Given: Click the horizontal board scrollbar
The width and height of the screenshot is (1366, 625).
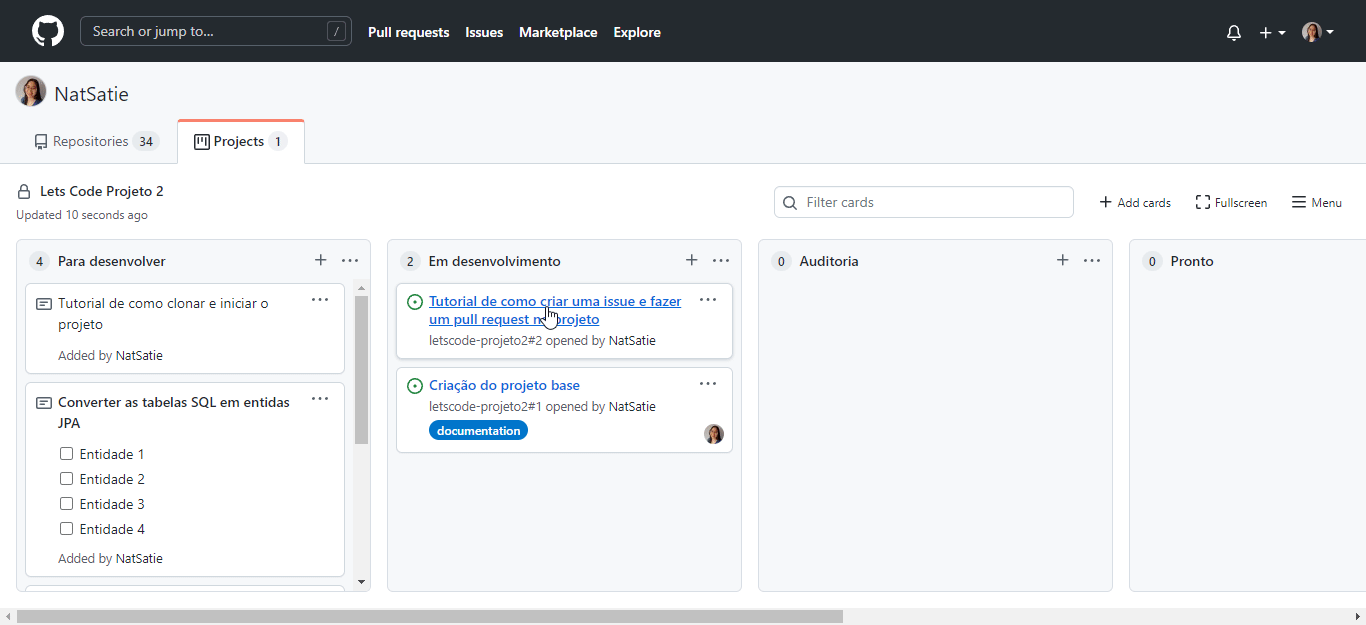Looking at the screenshot, I should pos(430,616).
